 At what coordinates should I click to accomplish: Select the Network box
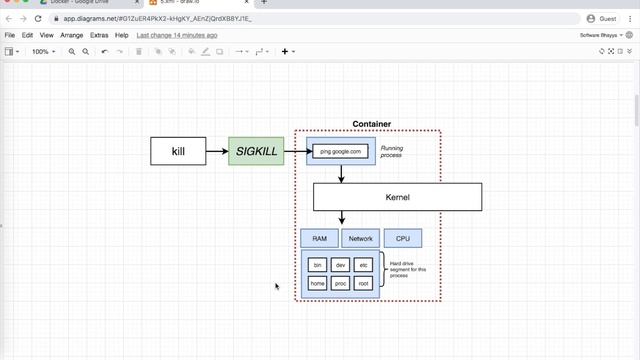tap(361, 238)
